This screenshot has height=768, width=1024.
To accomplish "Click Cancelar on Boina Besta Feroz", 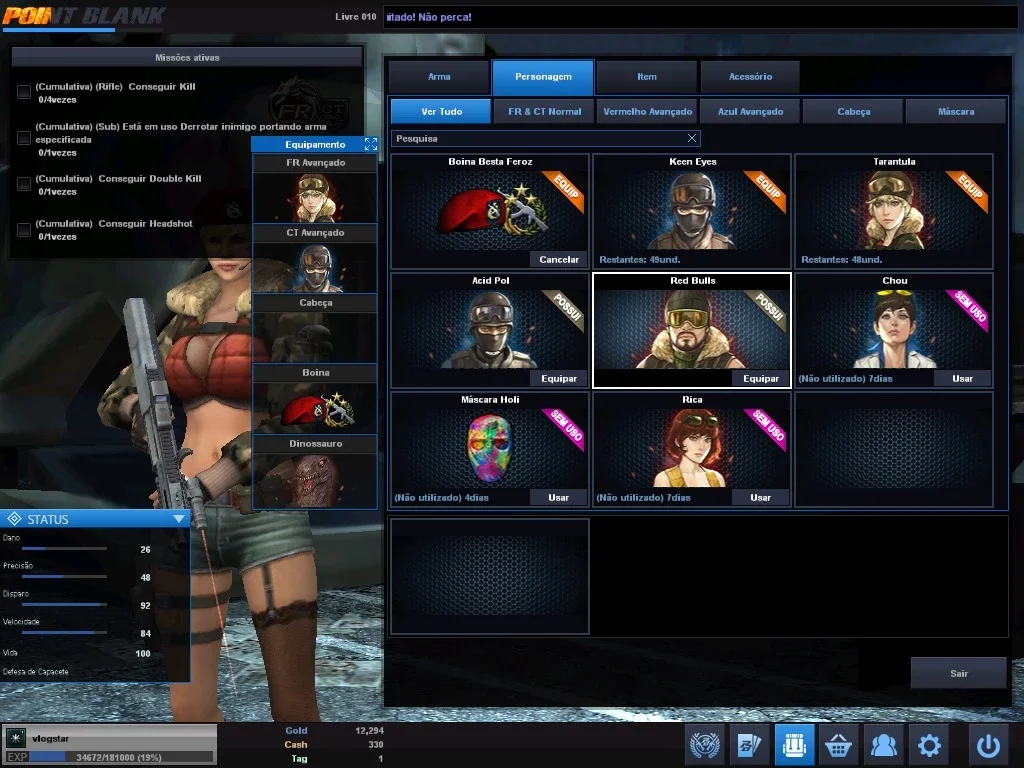I will [558, 259].
